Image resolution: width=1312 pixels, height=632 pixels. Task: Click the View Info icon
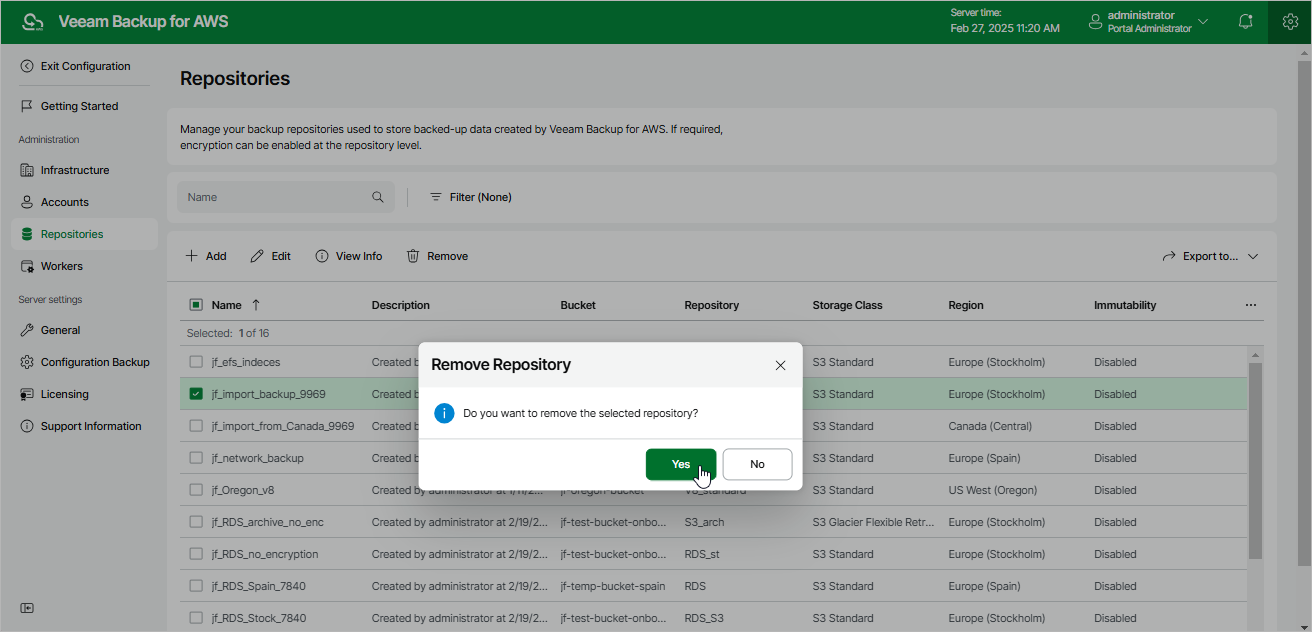322,256
